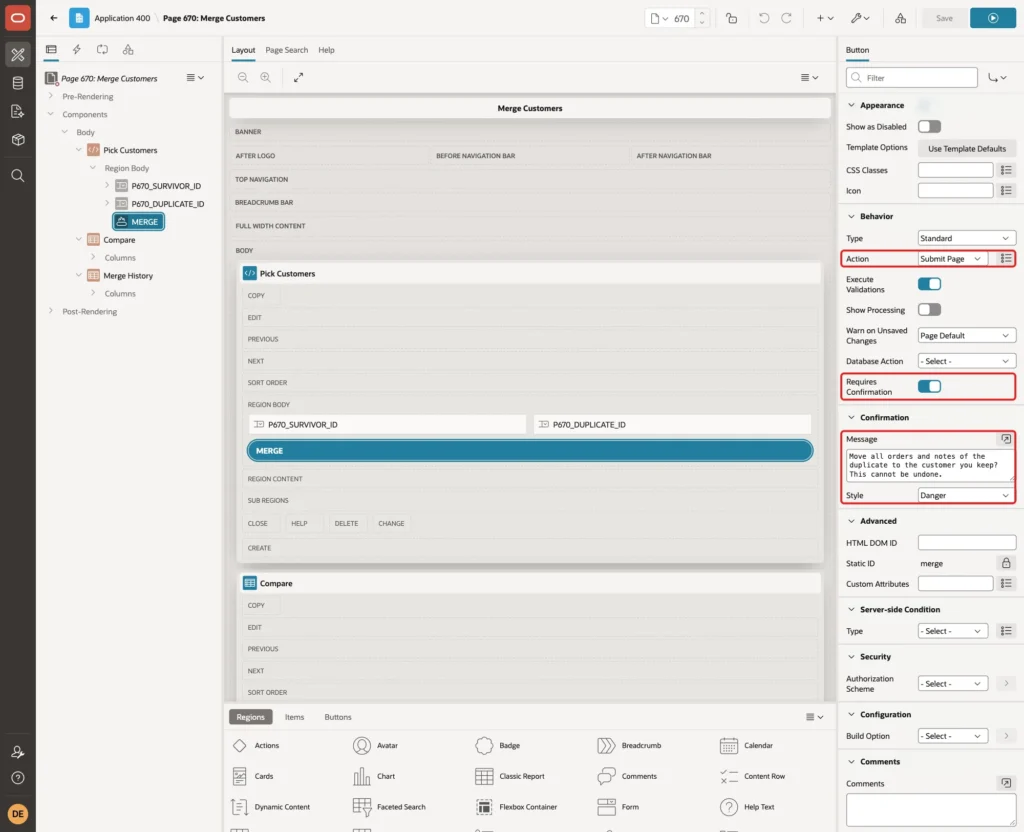Select the Merge History region in tree
Screen dimensions: 1024x832
[x=128, y=276]
